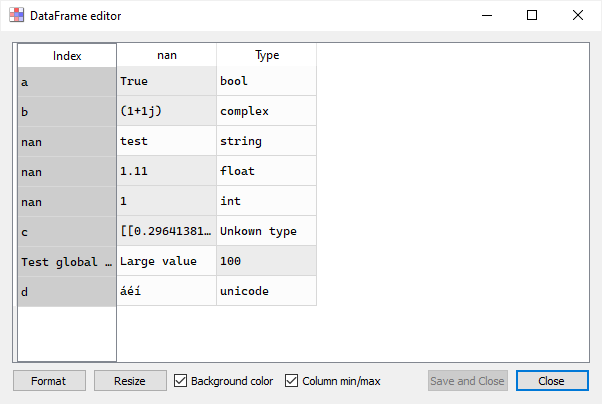Screen dimensions: 602x404
Task: Click the 'unicode' type cell
Action: [267, 291]
